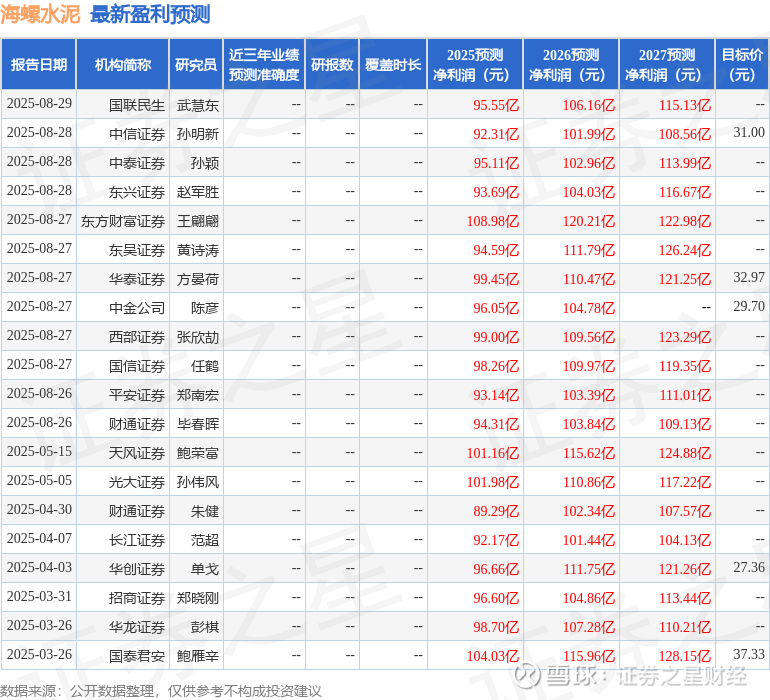This screenshot has height=700, width=770.
Task: Select institution 华泰证券
Action: click(137, 279)
